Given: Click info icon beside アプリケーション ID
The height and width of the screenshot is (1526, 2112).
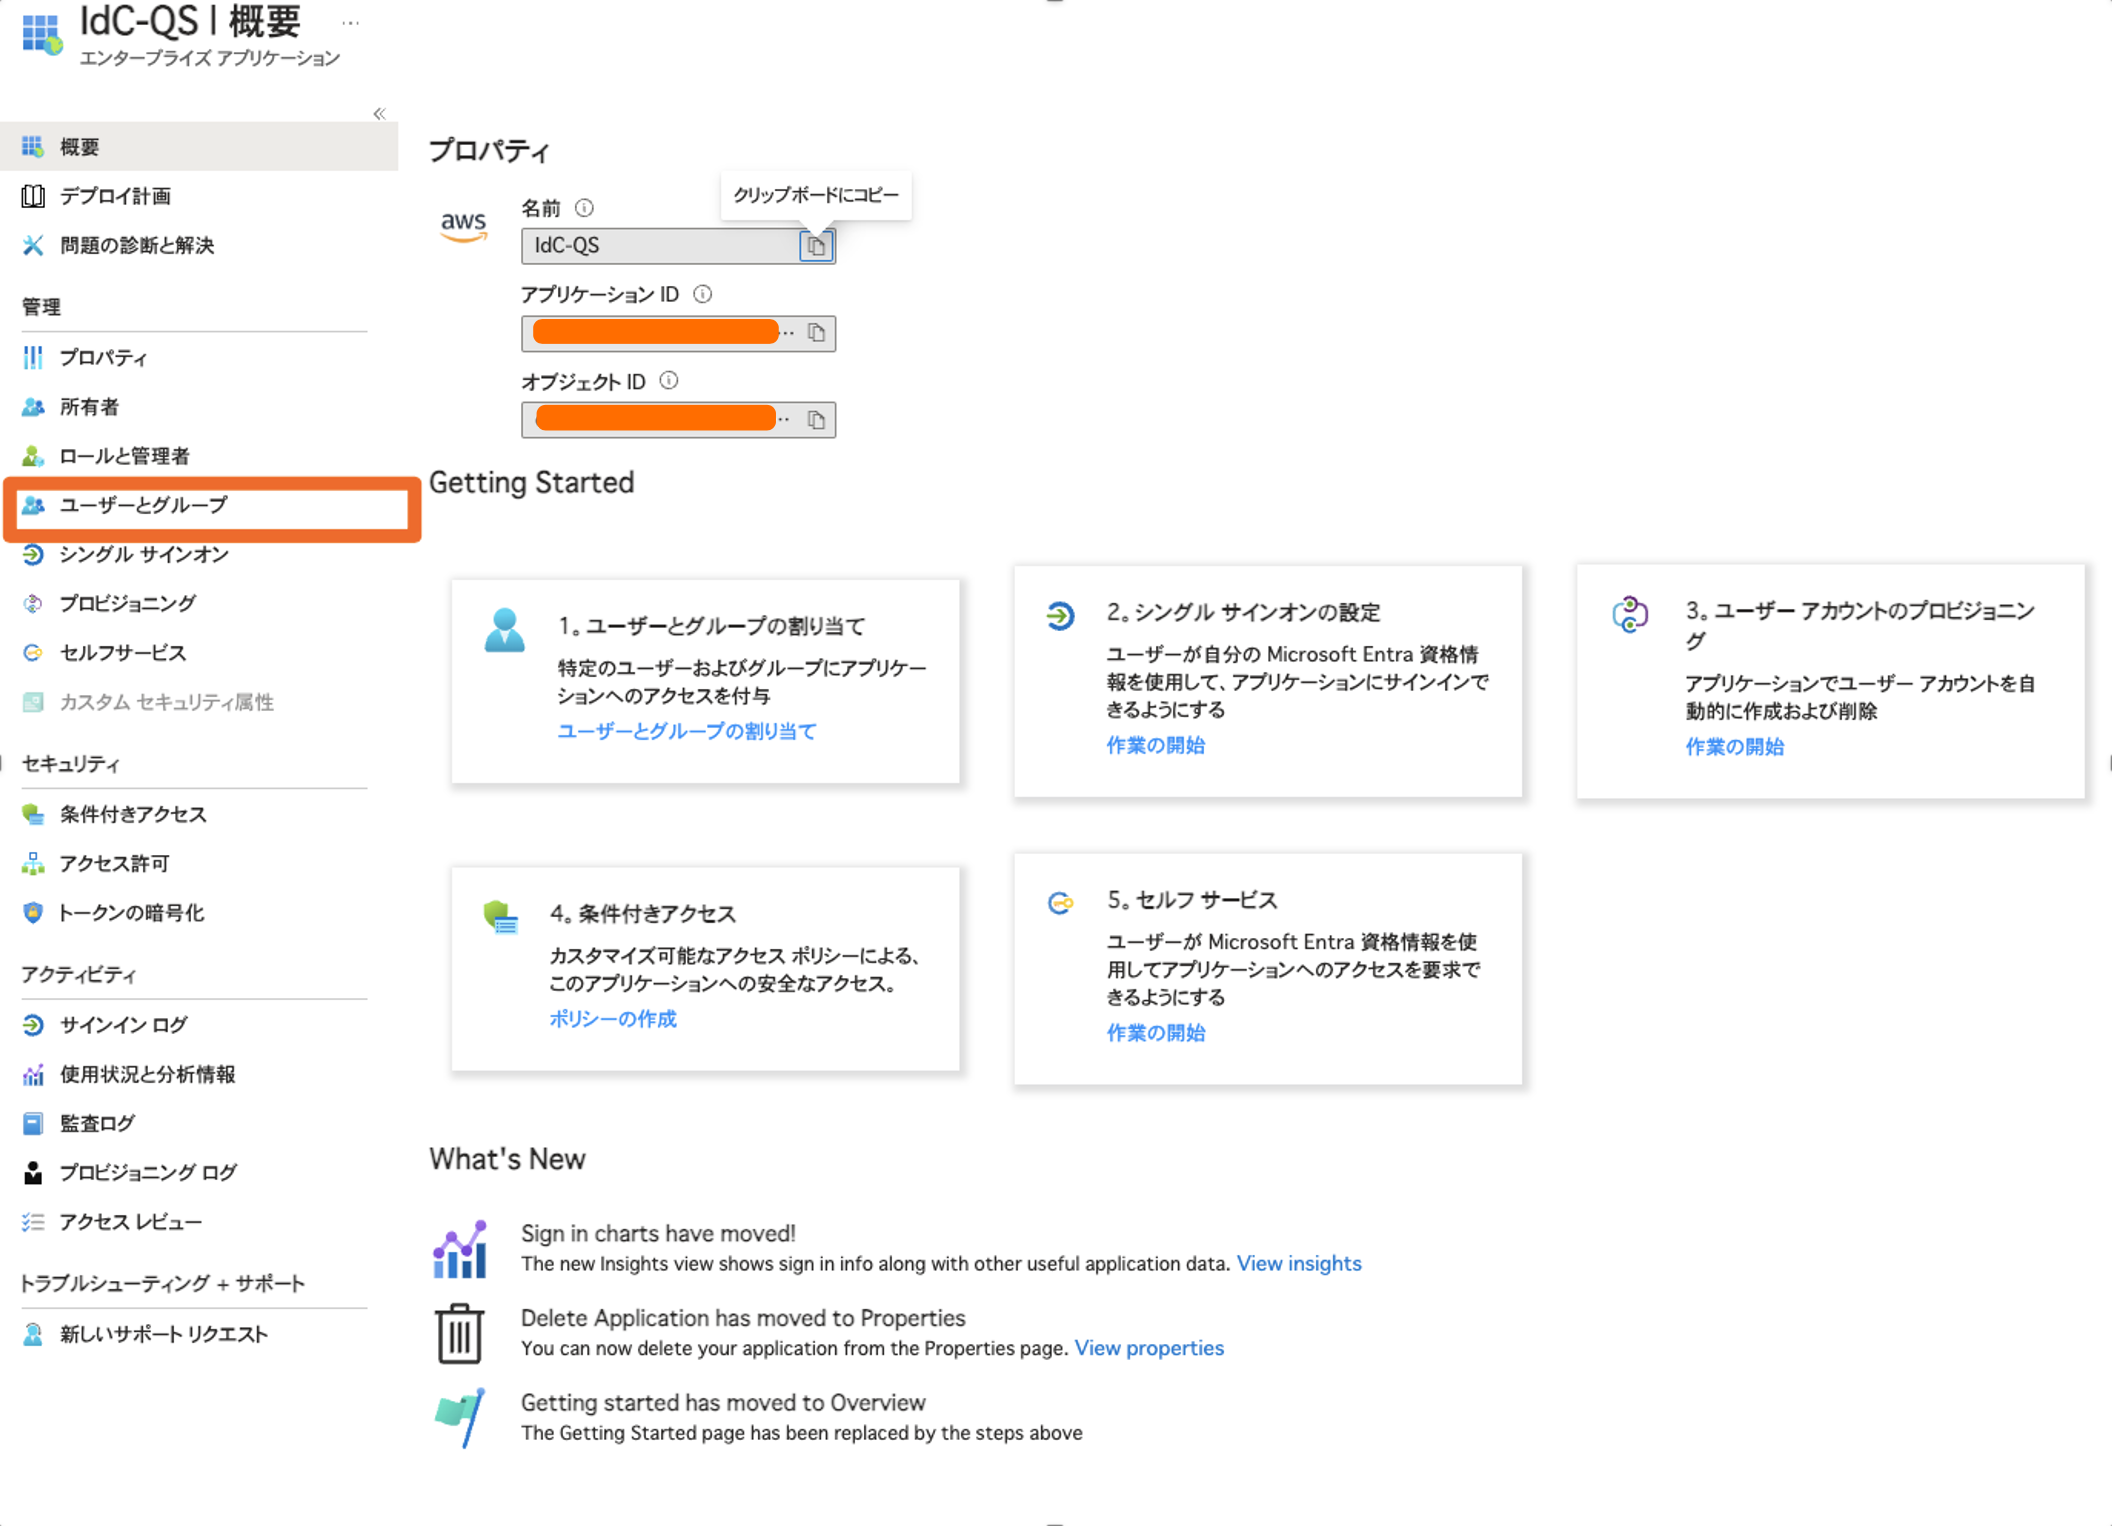Looking at the screenshot, I should click(x=703, y=294).
